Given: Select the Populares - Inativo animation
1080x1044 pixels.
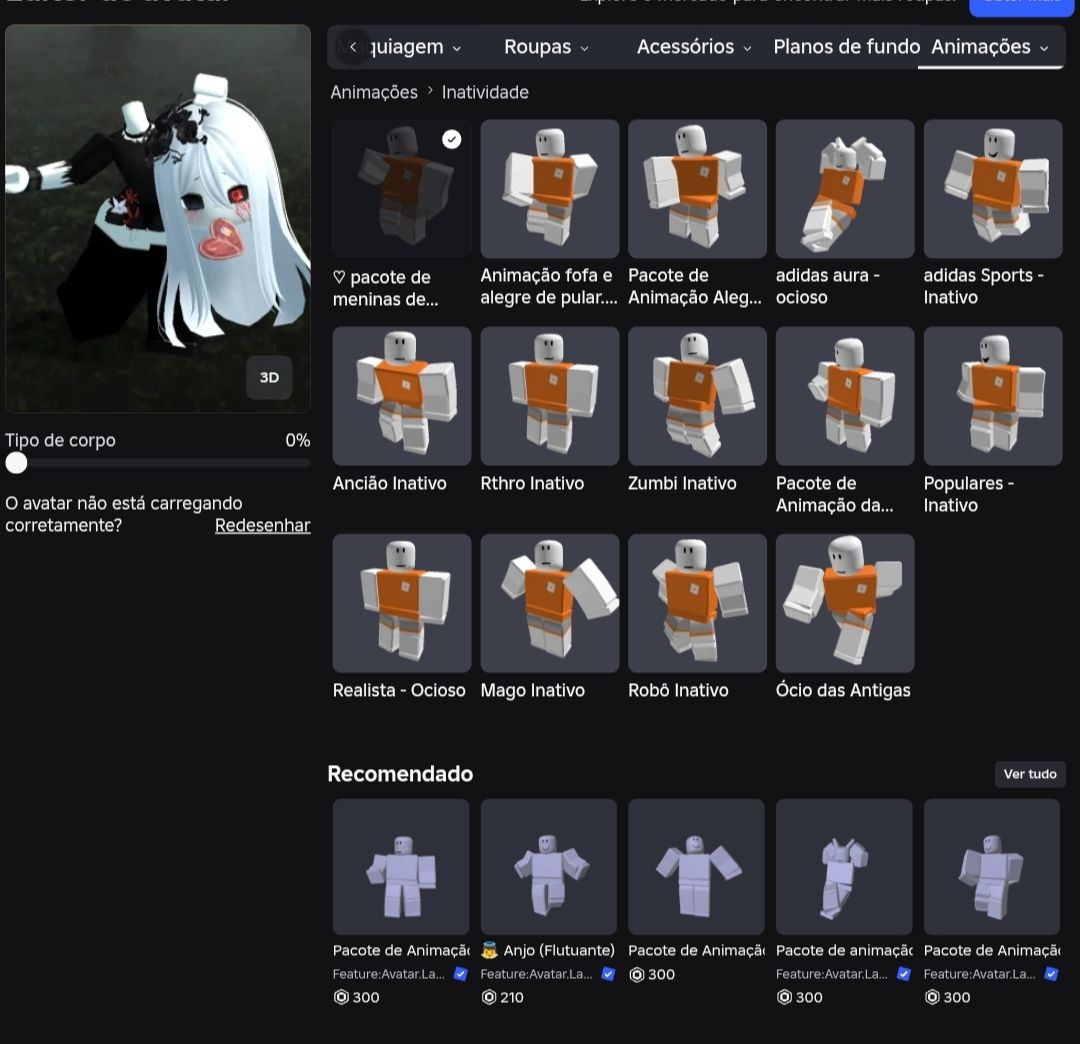Looking at the screenshot, I should (993, 396).
